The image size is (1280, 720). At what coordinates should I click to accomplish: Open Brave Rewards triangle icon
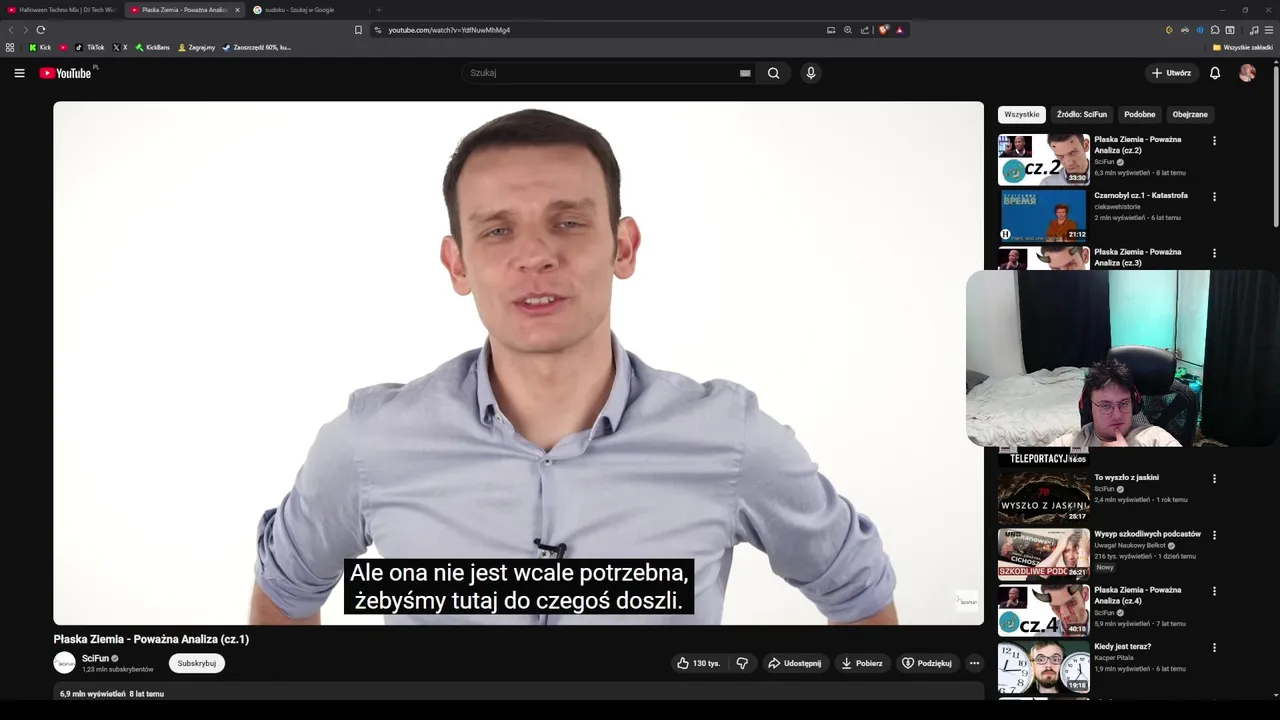(899, 30)
